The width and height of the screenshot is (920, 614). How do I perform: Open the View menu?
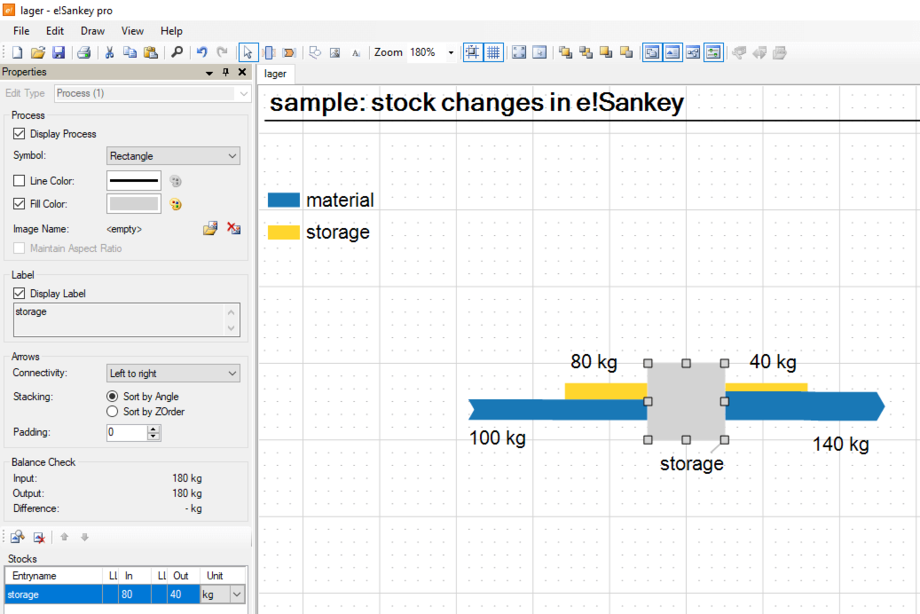[x=132, y=31]
